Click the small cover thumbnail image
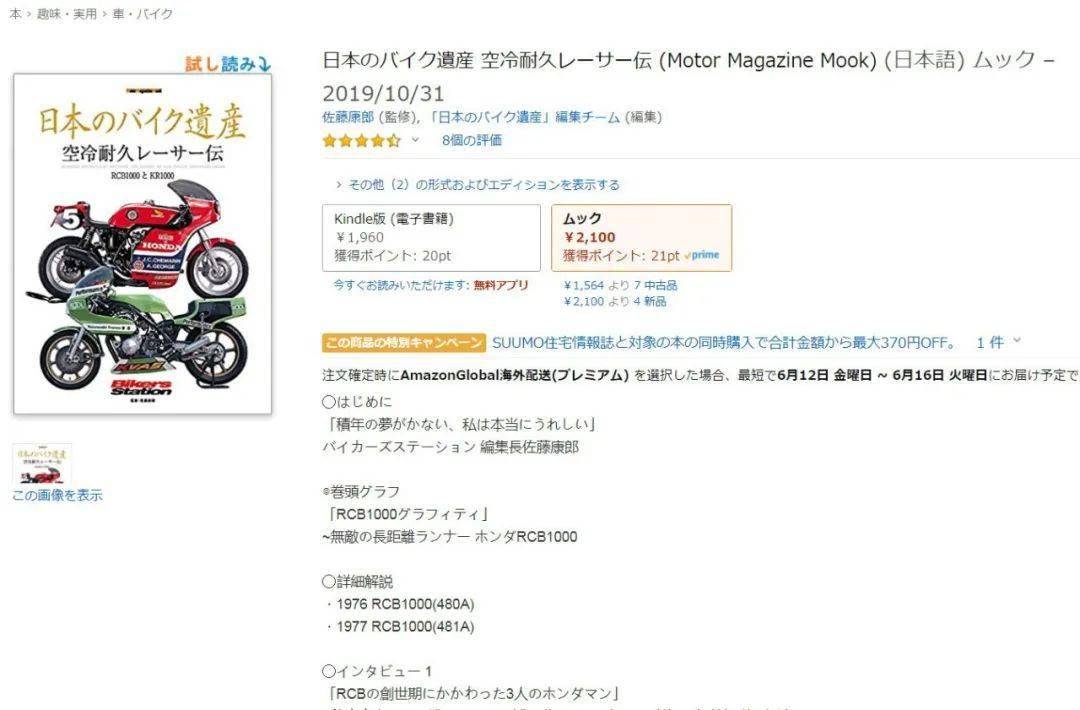Screen dimensions: 1080x710 [x=42, y=464]
